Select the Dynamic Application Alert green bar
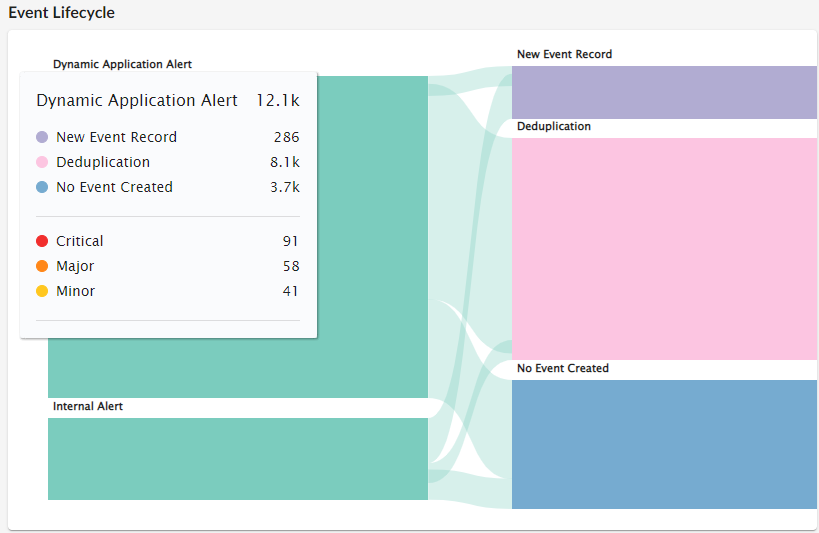Viewport: 819px width, 533px height. click(370, 240)
